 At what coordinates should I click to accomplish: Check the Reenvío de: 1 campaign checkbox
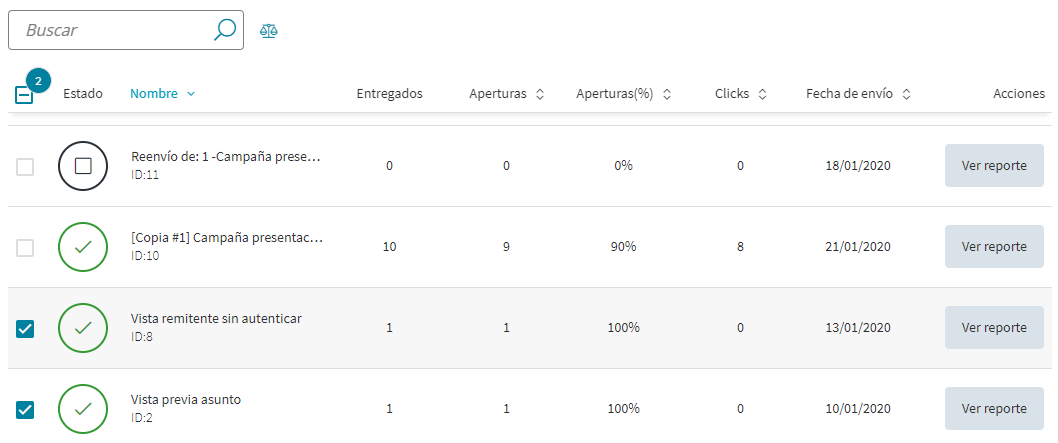coord(25,167)
